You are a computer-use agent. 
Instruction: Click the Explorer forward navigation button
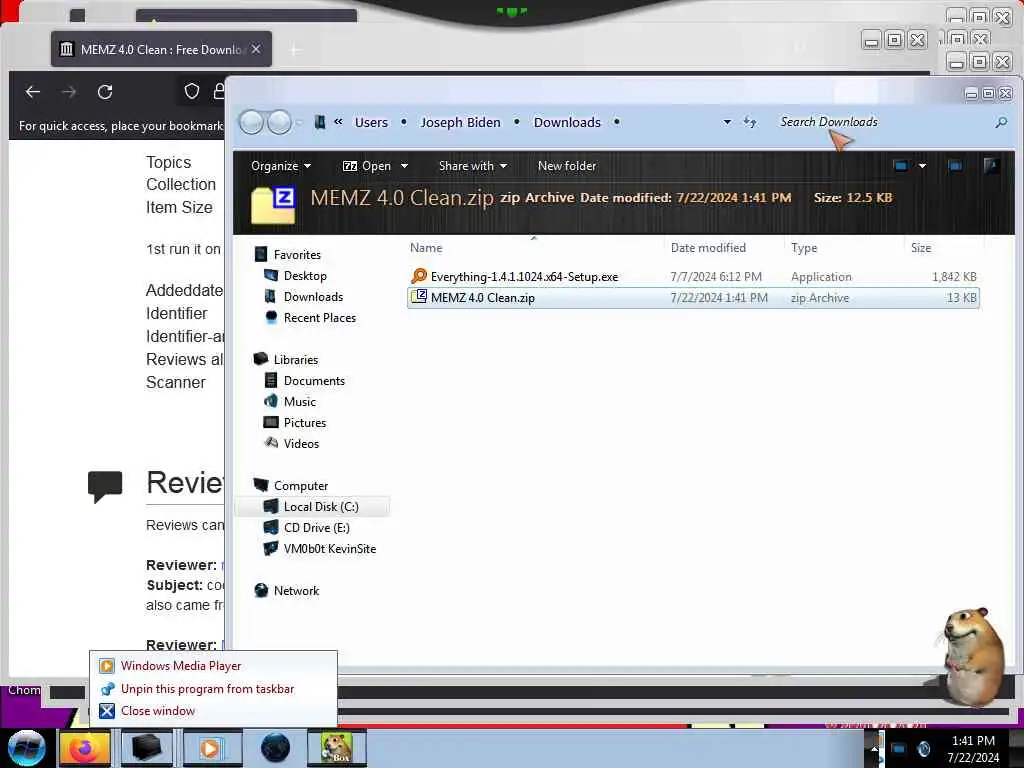[x=280, y=122]
